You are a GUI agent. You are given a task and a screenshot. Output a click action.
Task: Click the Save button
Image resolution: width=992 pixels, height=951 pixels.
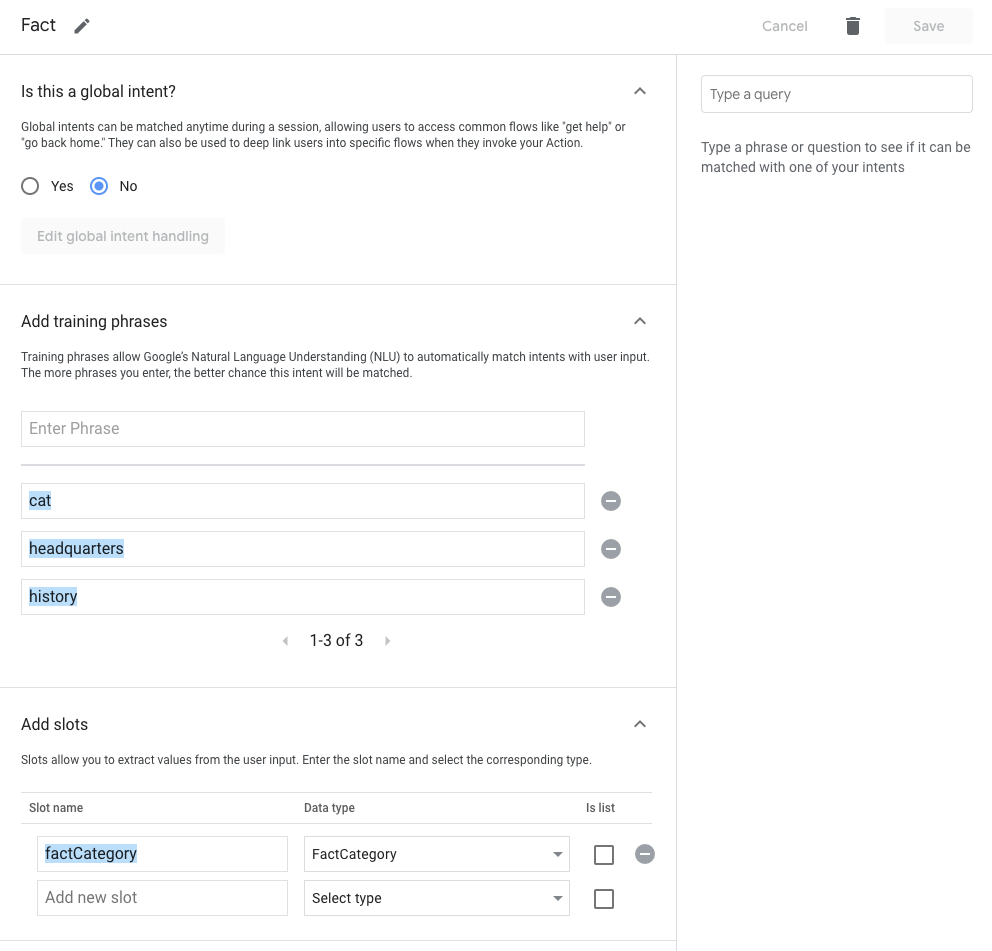click(928, 26)
